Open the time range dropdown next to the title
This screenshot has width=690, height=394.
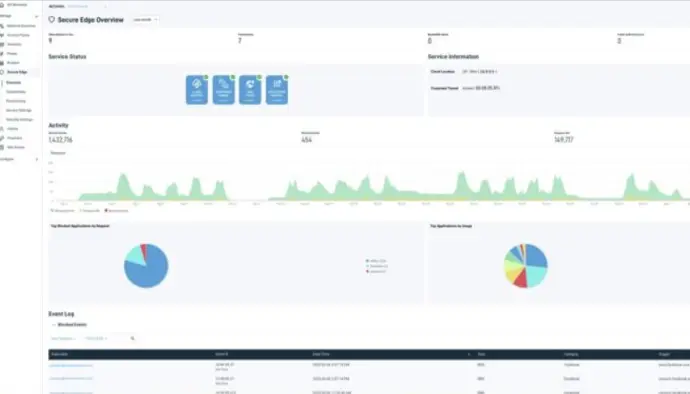point(145,20)
